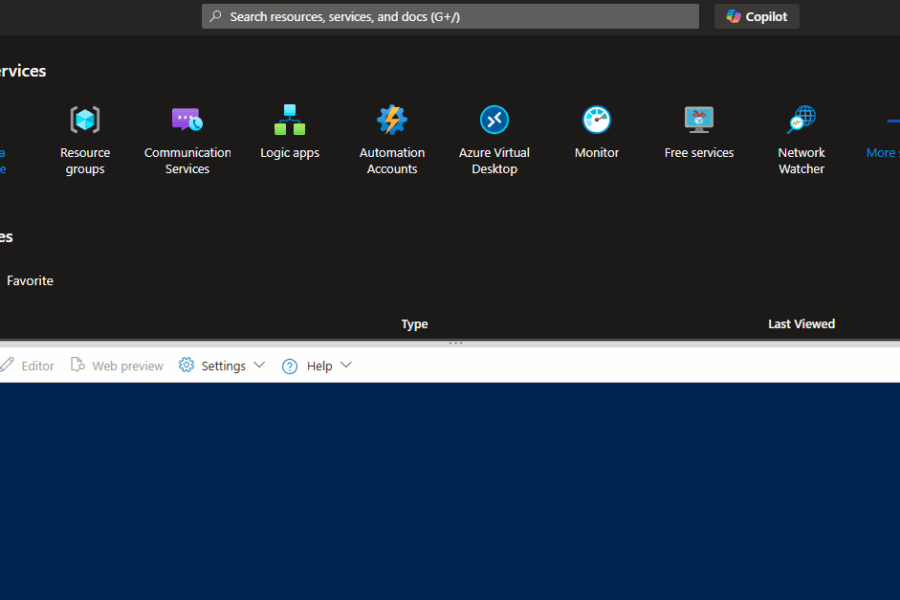Click the search magnifier icon
The height and width of the screenshot is (600, 900).
pos(216,16)
